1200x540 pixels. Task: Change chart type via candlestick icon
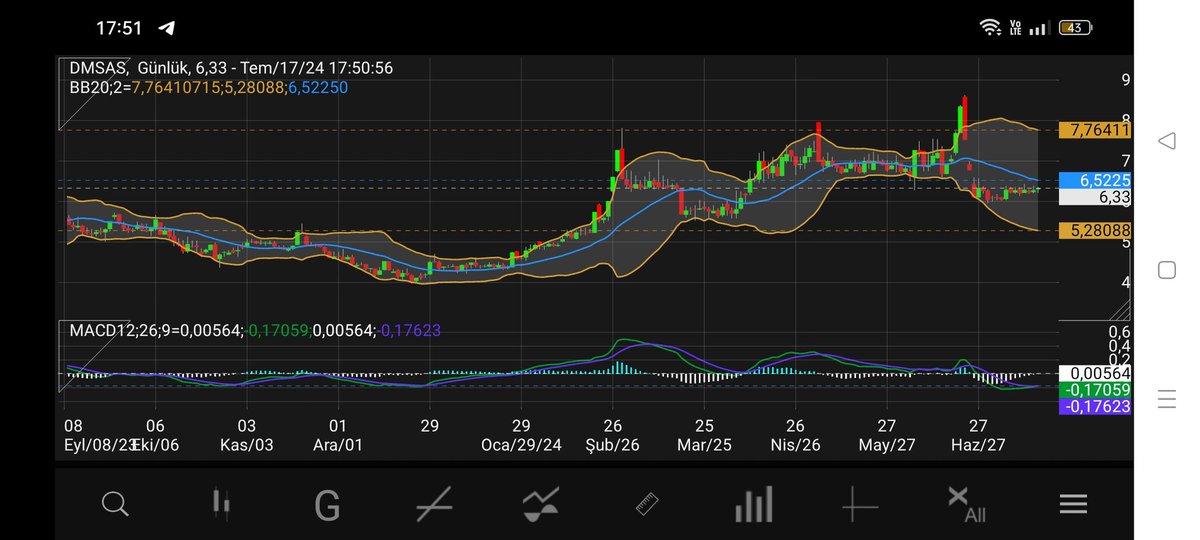click(x=221, y=503)
